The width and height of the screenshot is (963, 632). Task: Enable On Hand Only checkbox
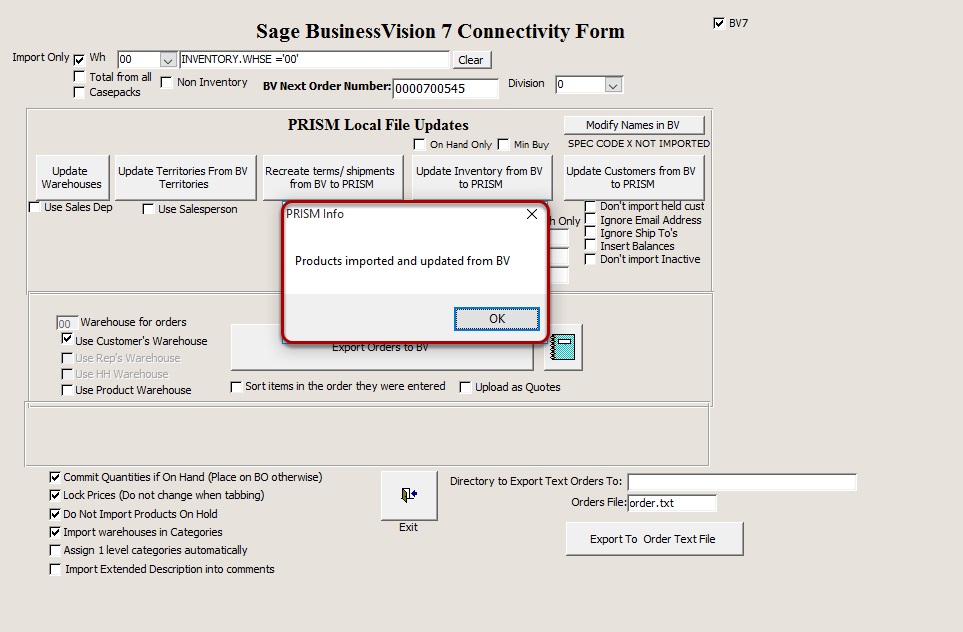tap(419, 144)
